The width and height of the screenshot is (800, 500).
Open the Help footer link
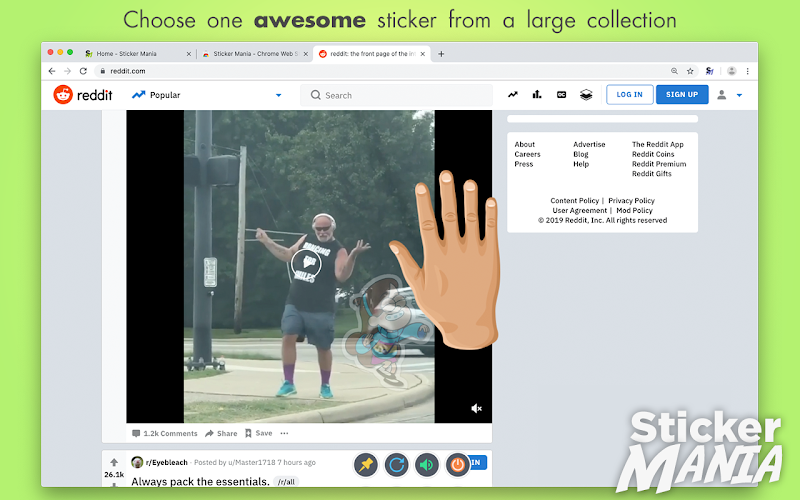(581, 164)
